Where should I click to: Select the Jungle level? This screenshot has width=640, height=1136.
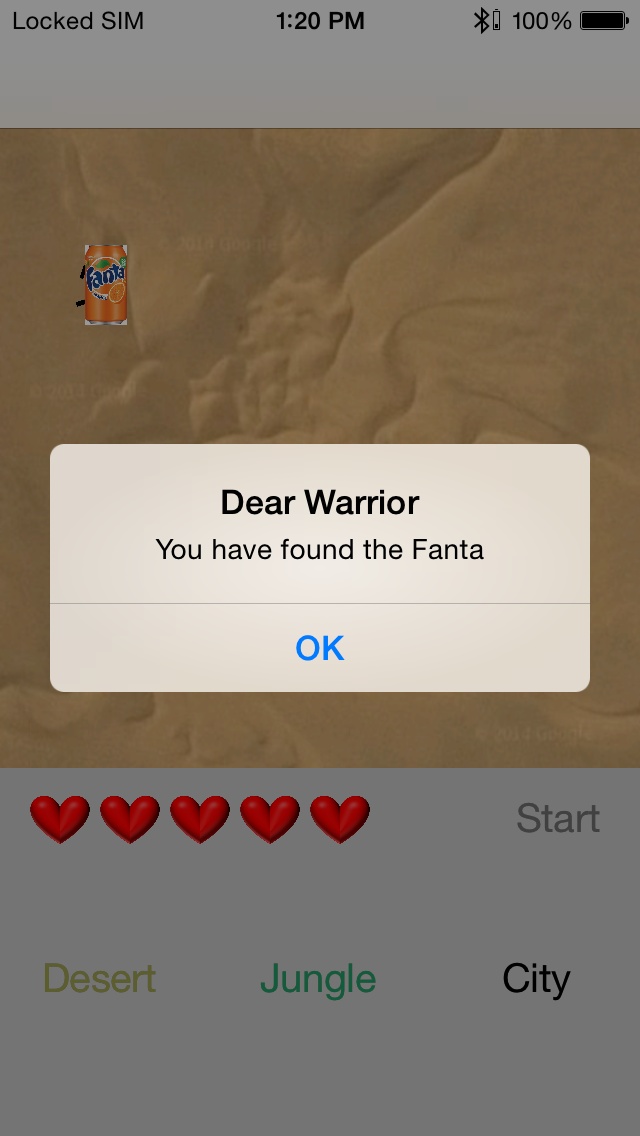[x=318, y=979]
